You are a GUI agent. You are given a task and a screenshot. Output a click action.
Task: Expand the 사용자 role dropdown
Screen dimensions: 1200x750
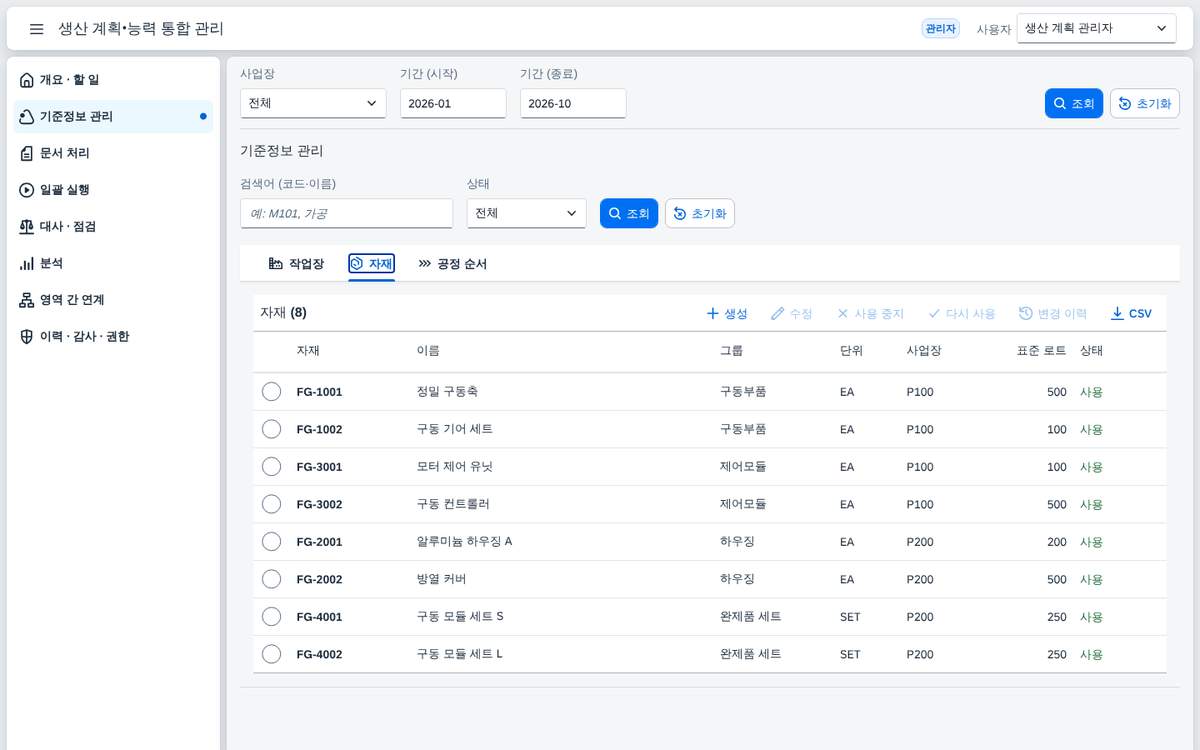[1096, 29]
